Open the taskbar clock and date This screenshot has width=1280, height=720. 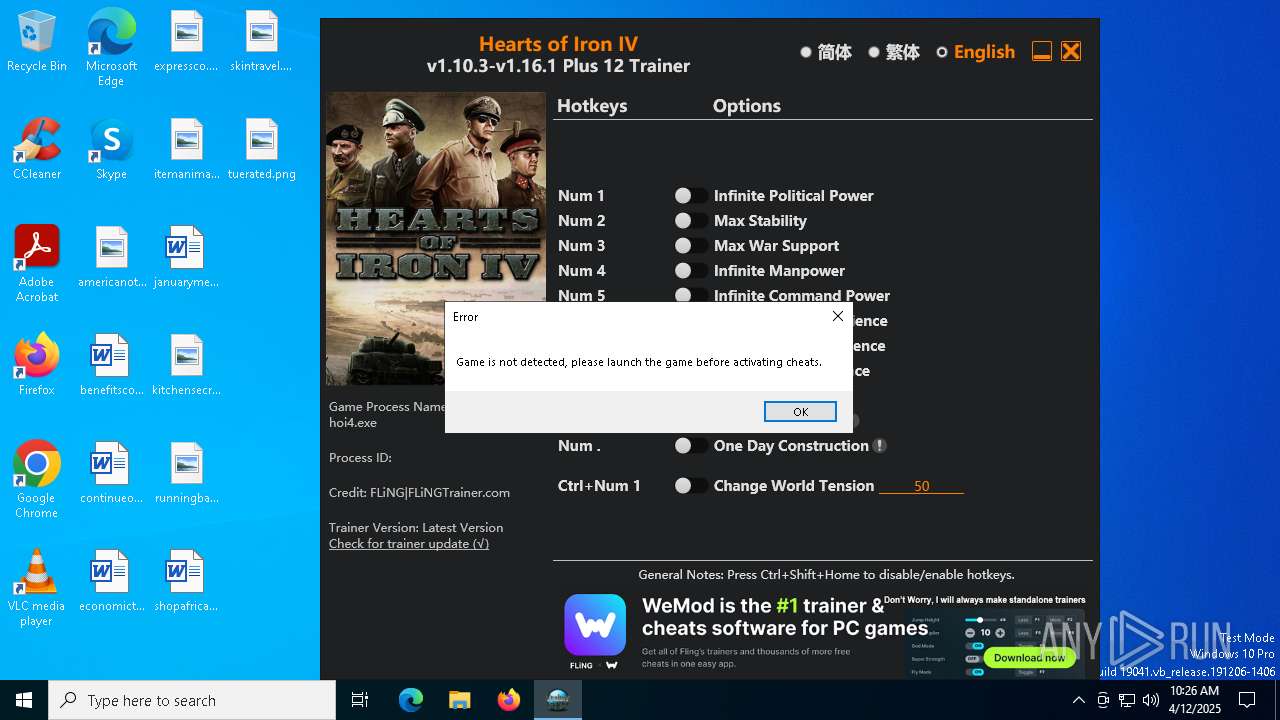point(1195,700)
